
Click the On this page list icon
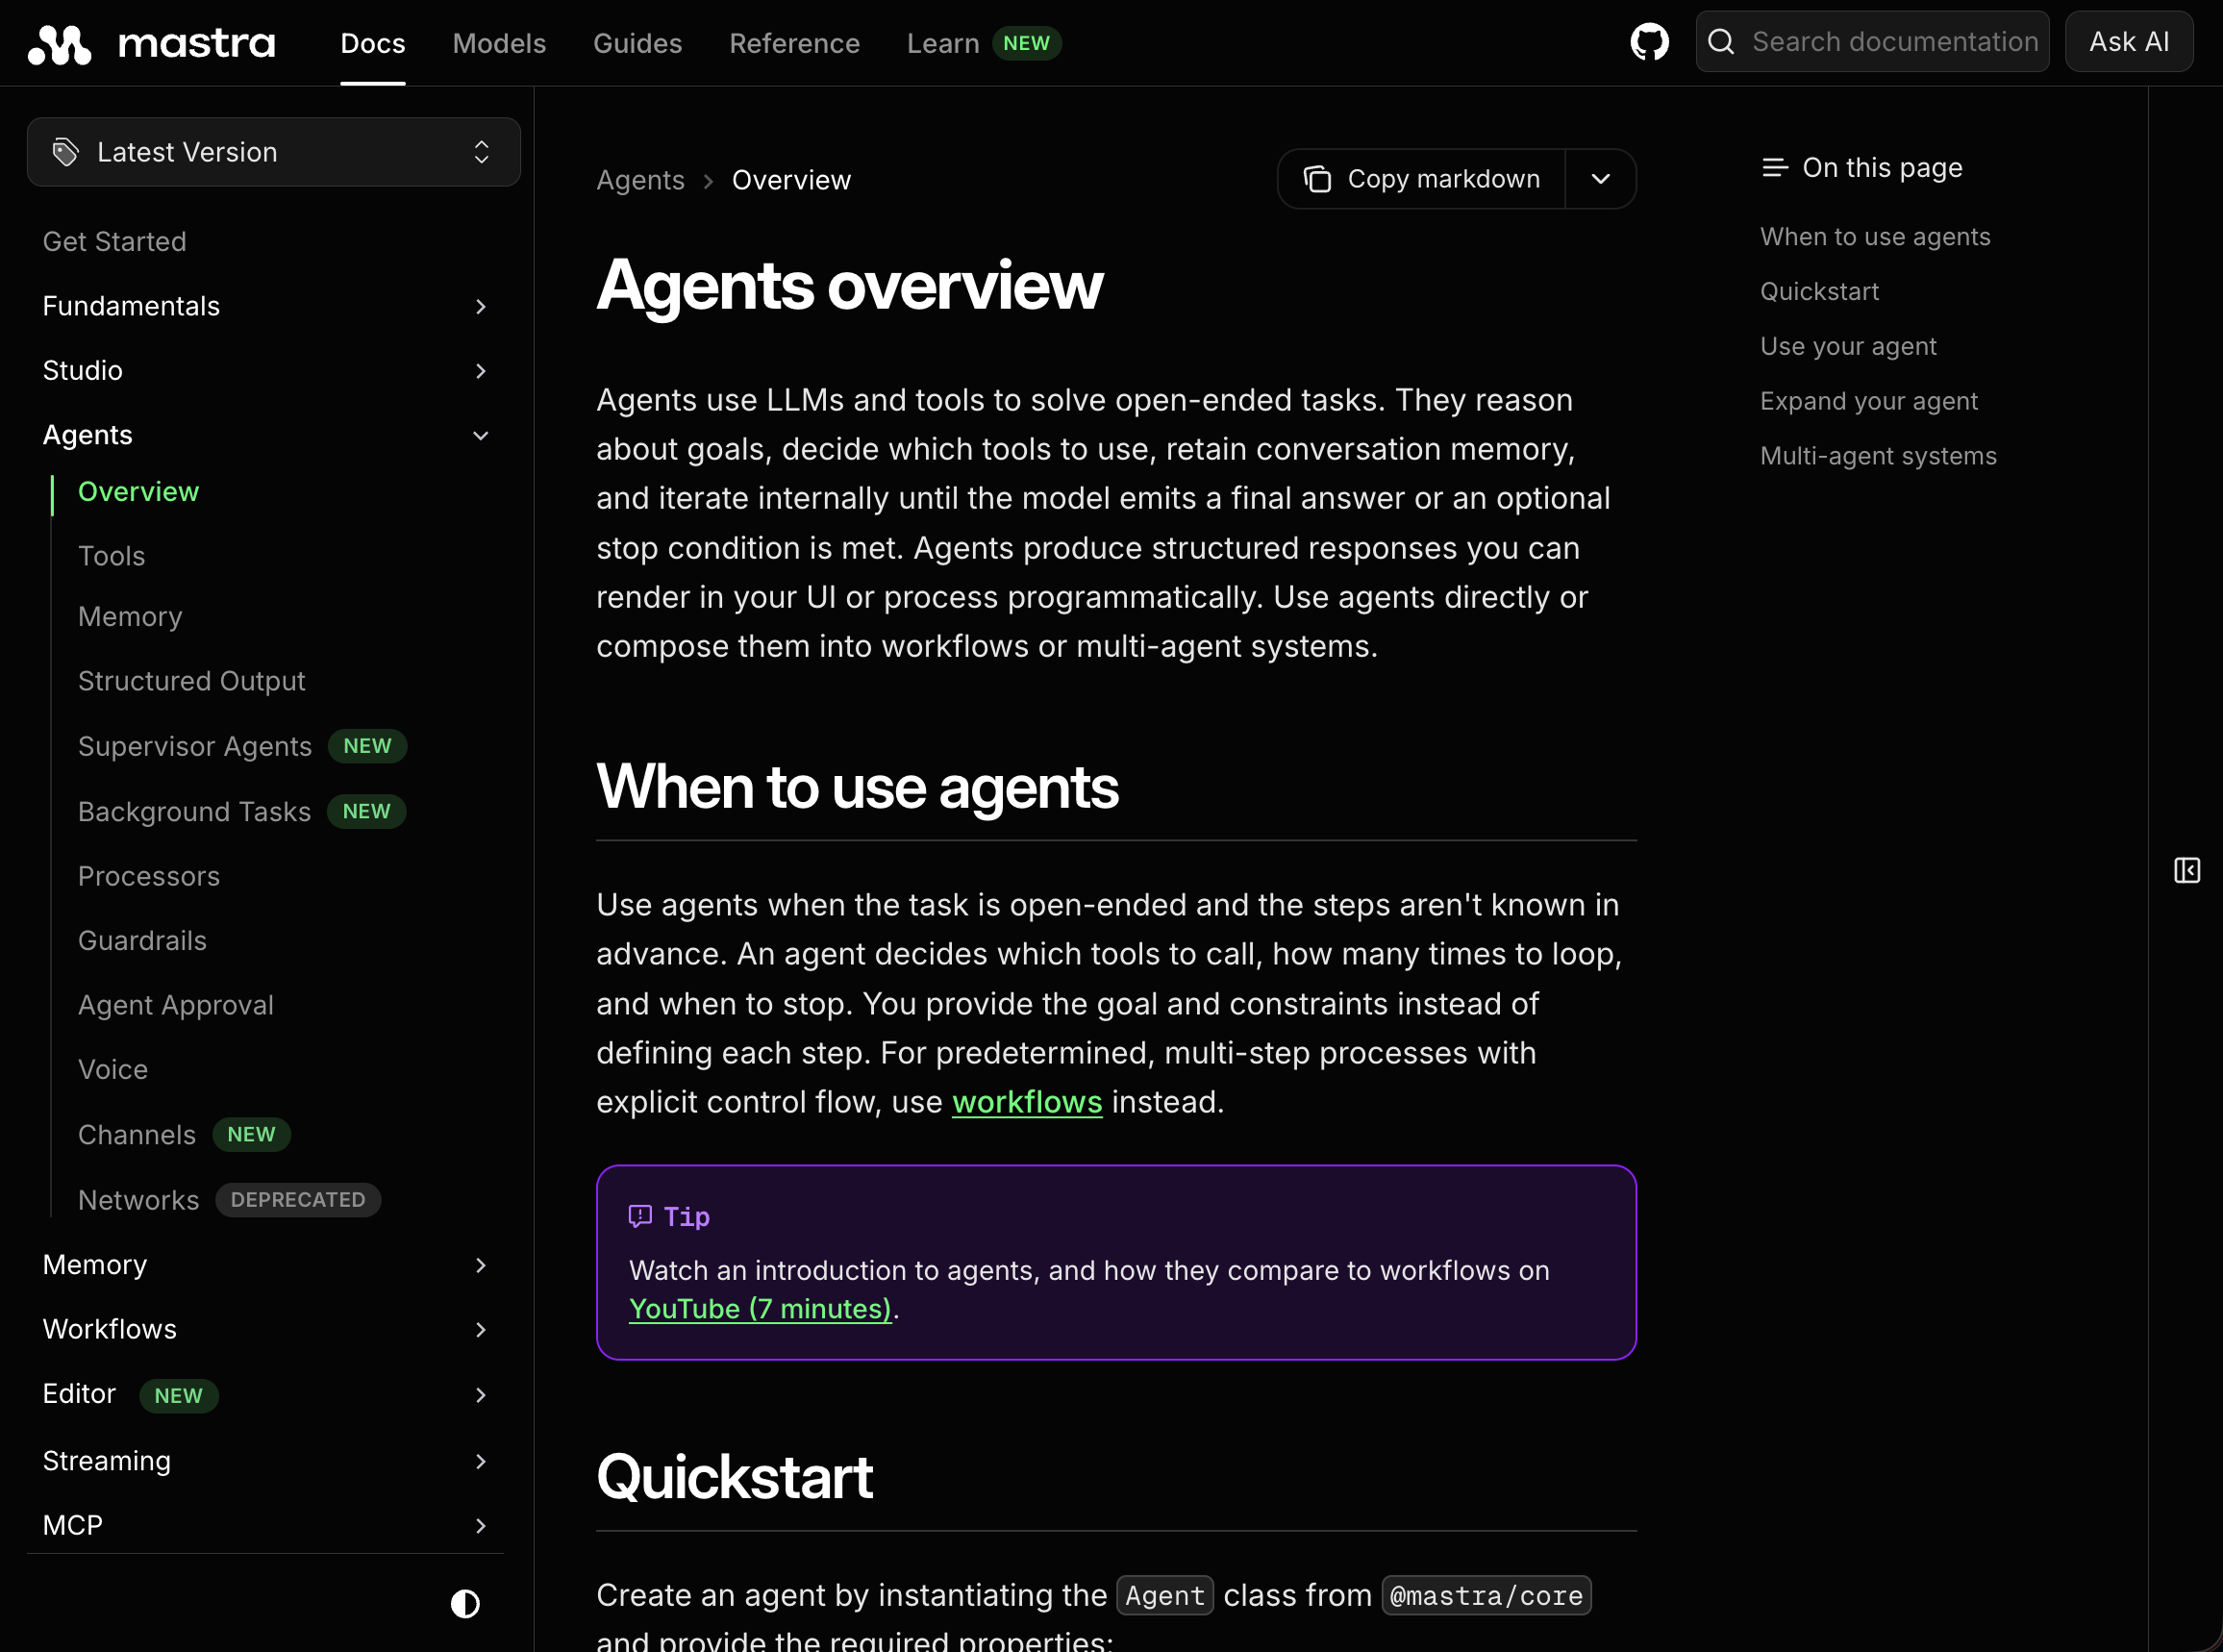coord(1775,167)
